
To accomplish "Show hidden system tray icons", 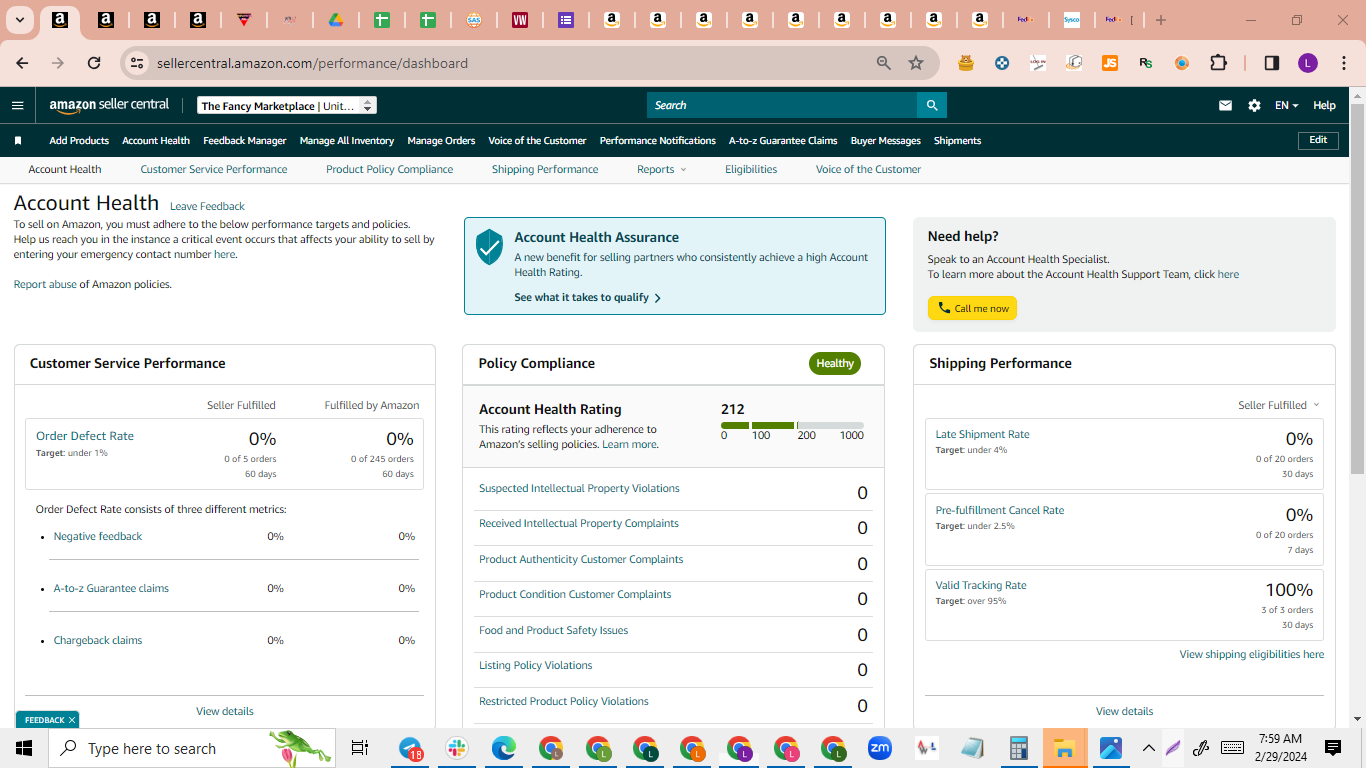I will coord(1149,748).
